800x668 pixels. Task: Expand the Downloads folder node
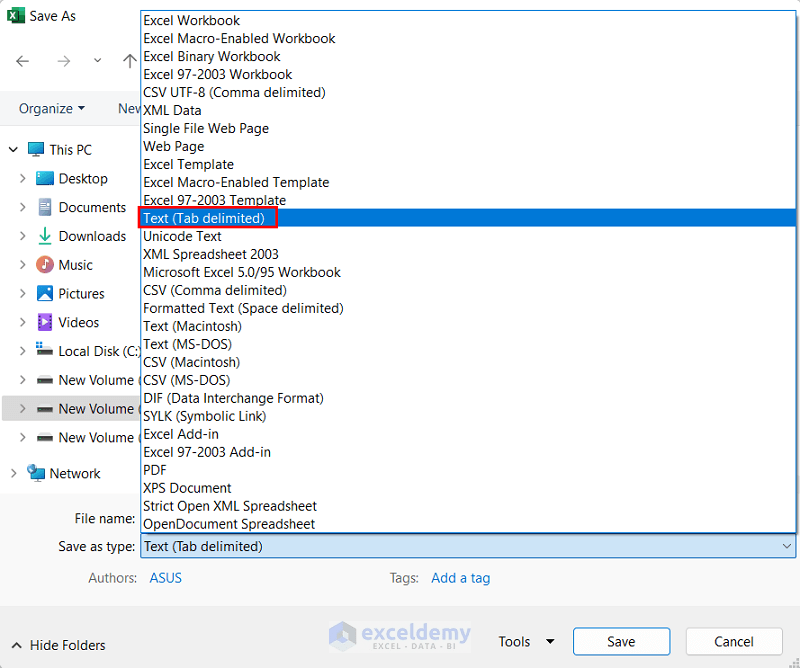click(22, 236)
